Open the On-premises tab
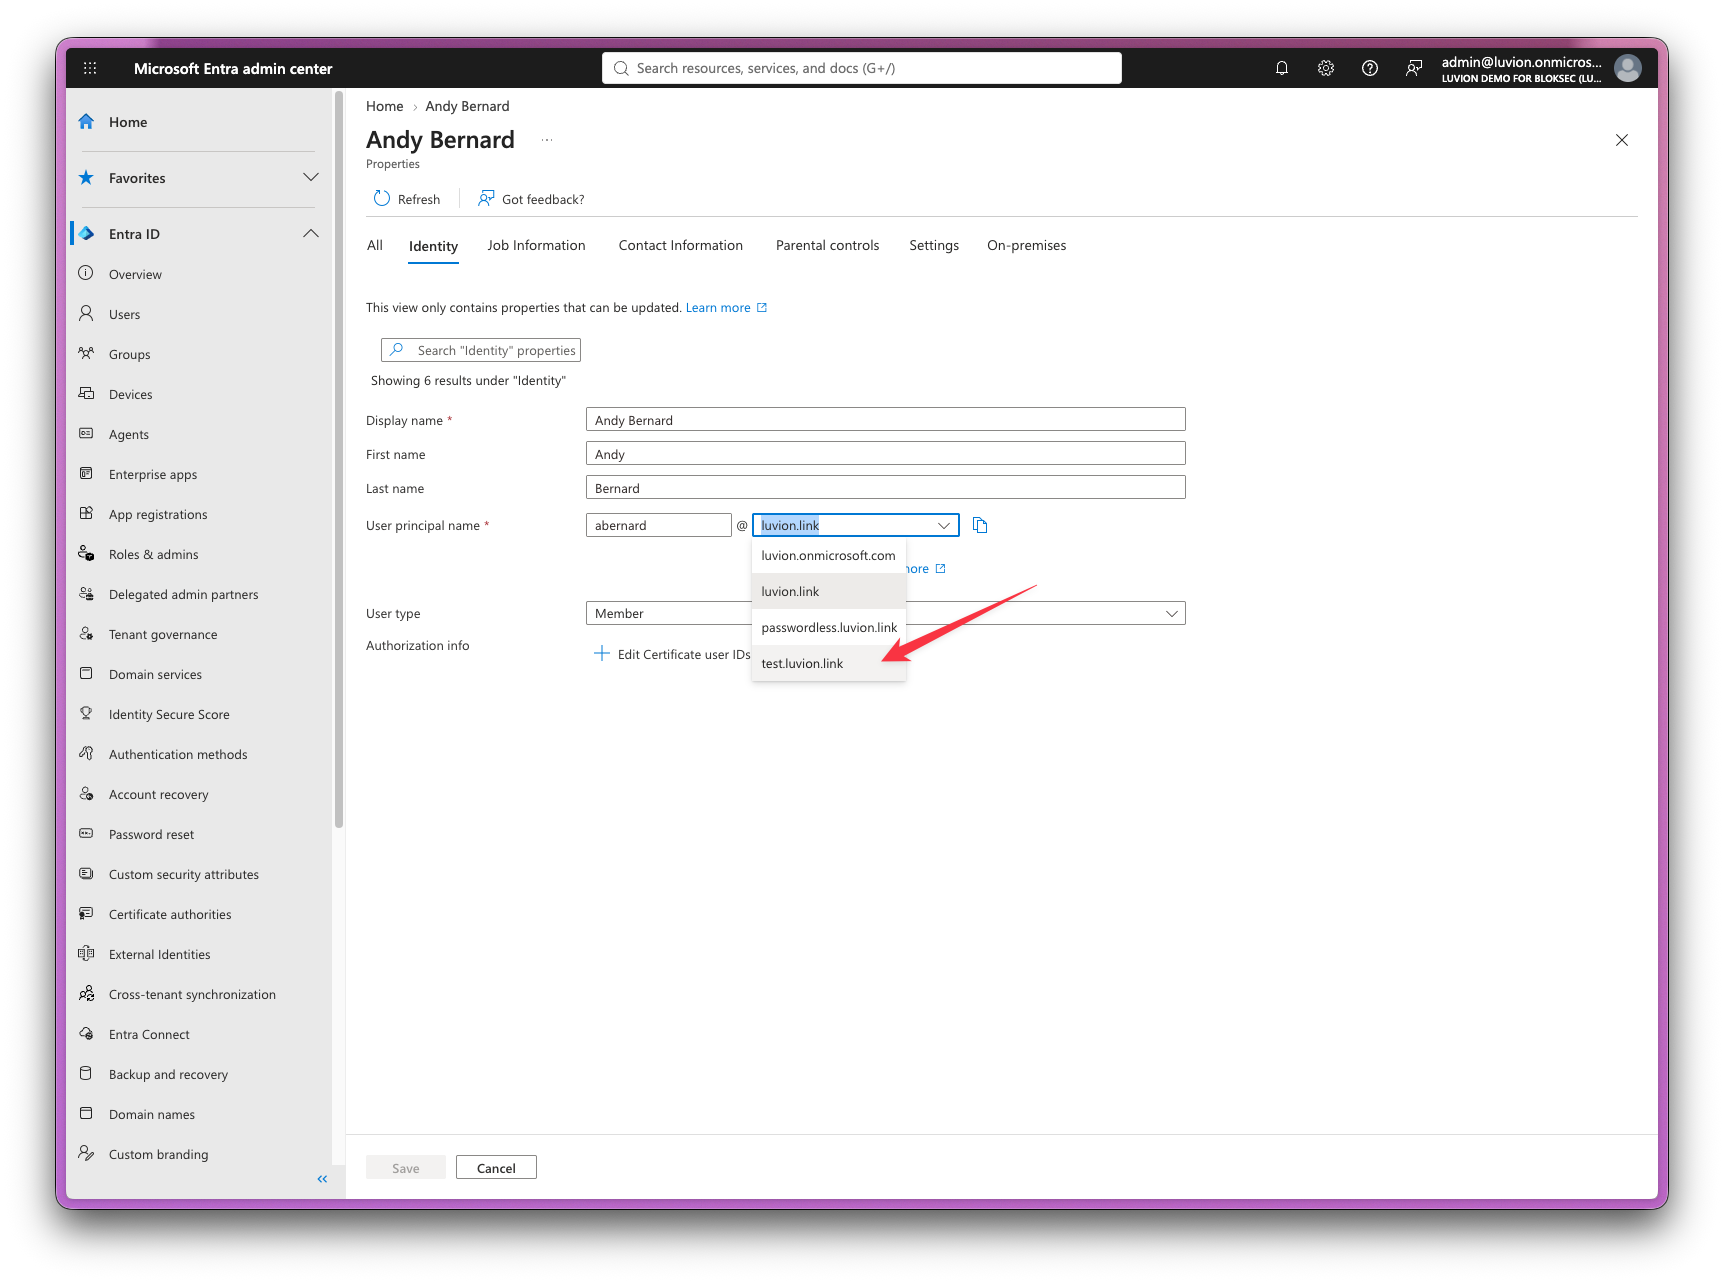 [x=1026, y=245]
